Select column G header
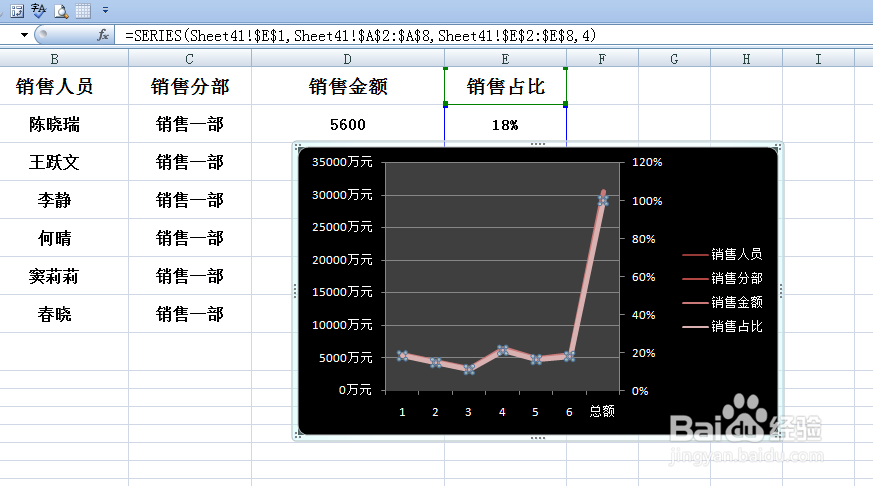873x486 pixels. (674, 59)
